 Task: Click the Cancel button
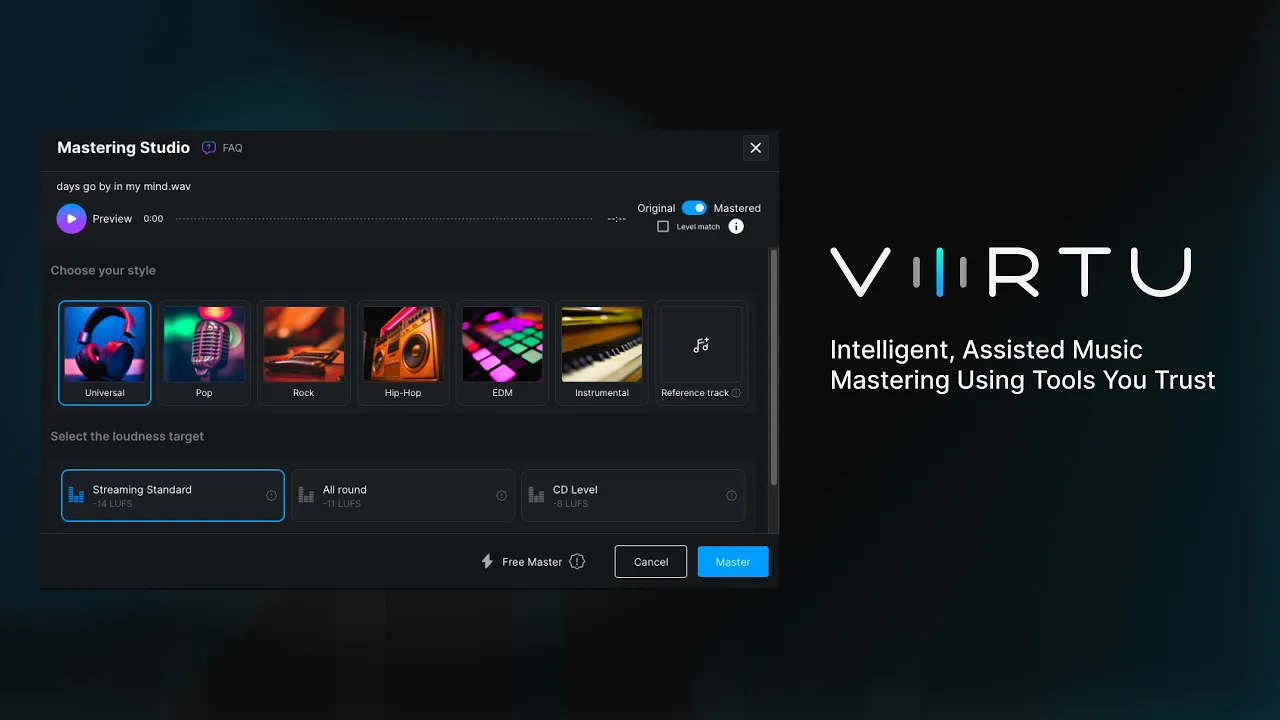(650, 562)
